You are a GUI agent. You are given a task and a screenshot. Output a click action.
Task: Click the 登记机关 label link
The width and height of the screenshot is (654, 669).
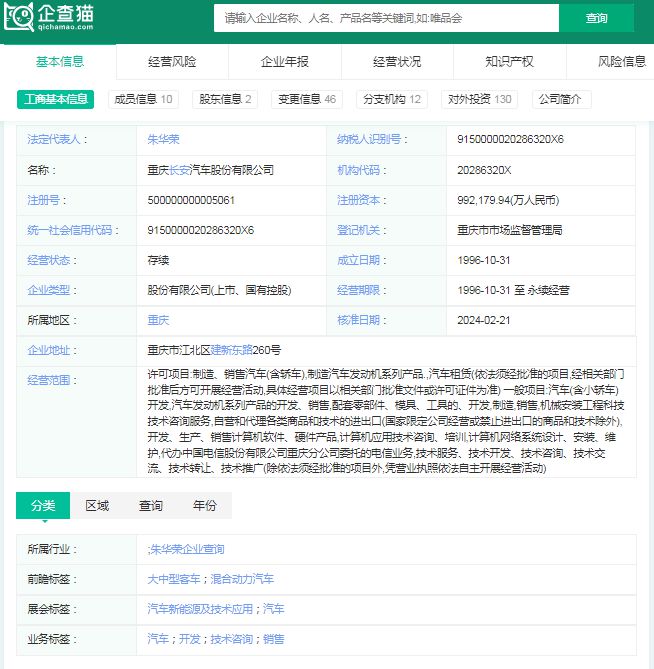(358, 230)
